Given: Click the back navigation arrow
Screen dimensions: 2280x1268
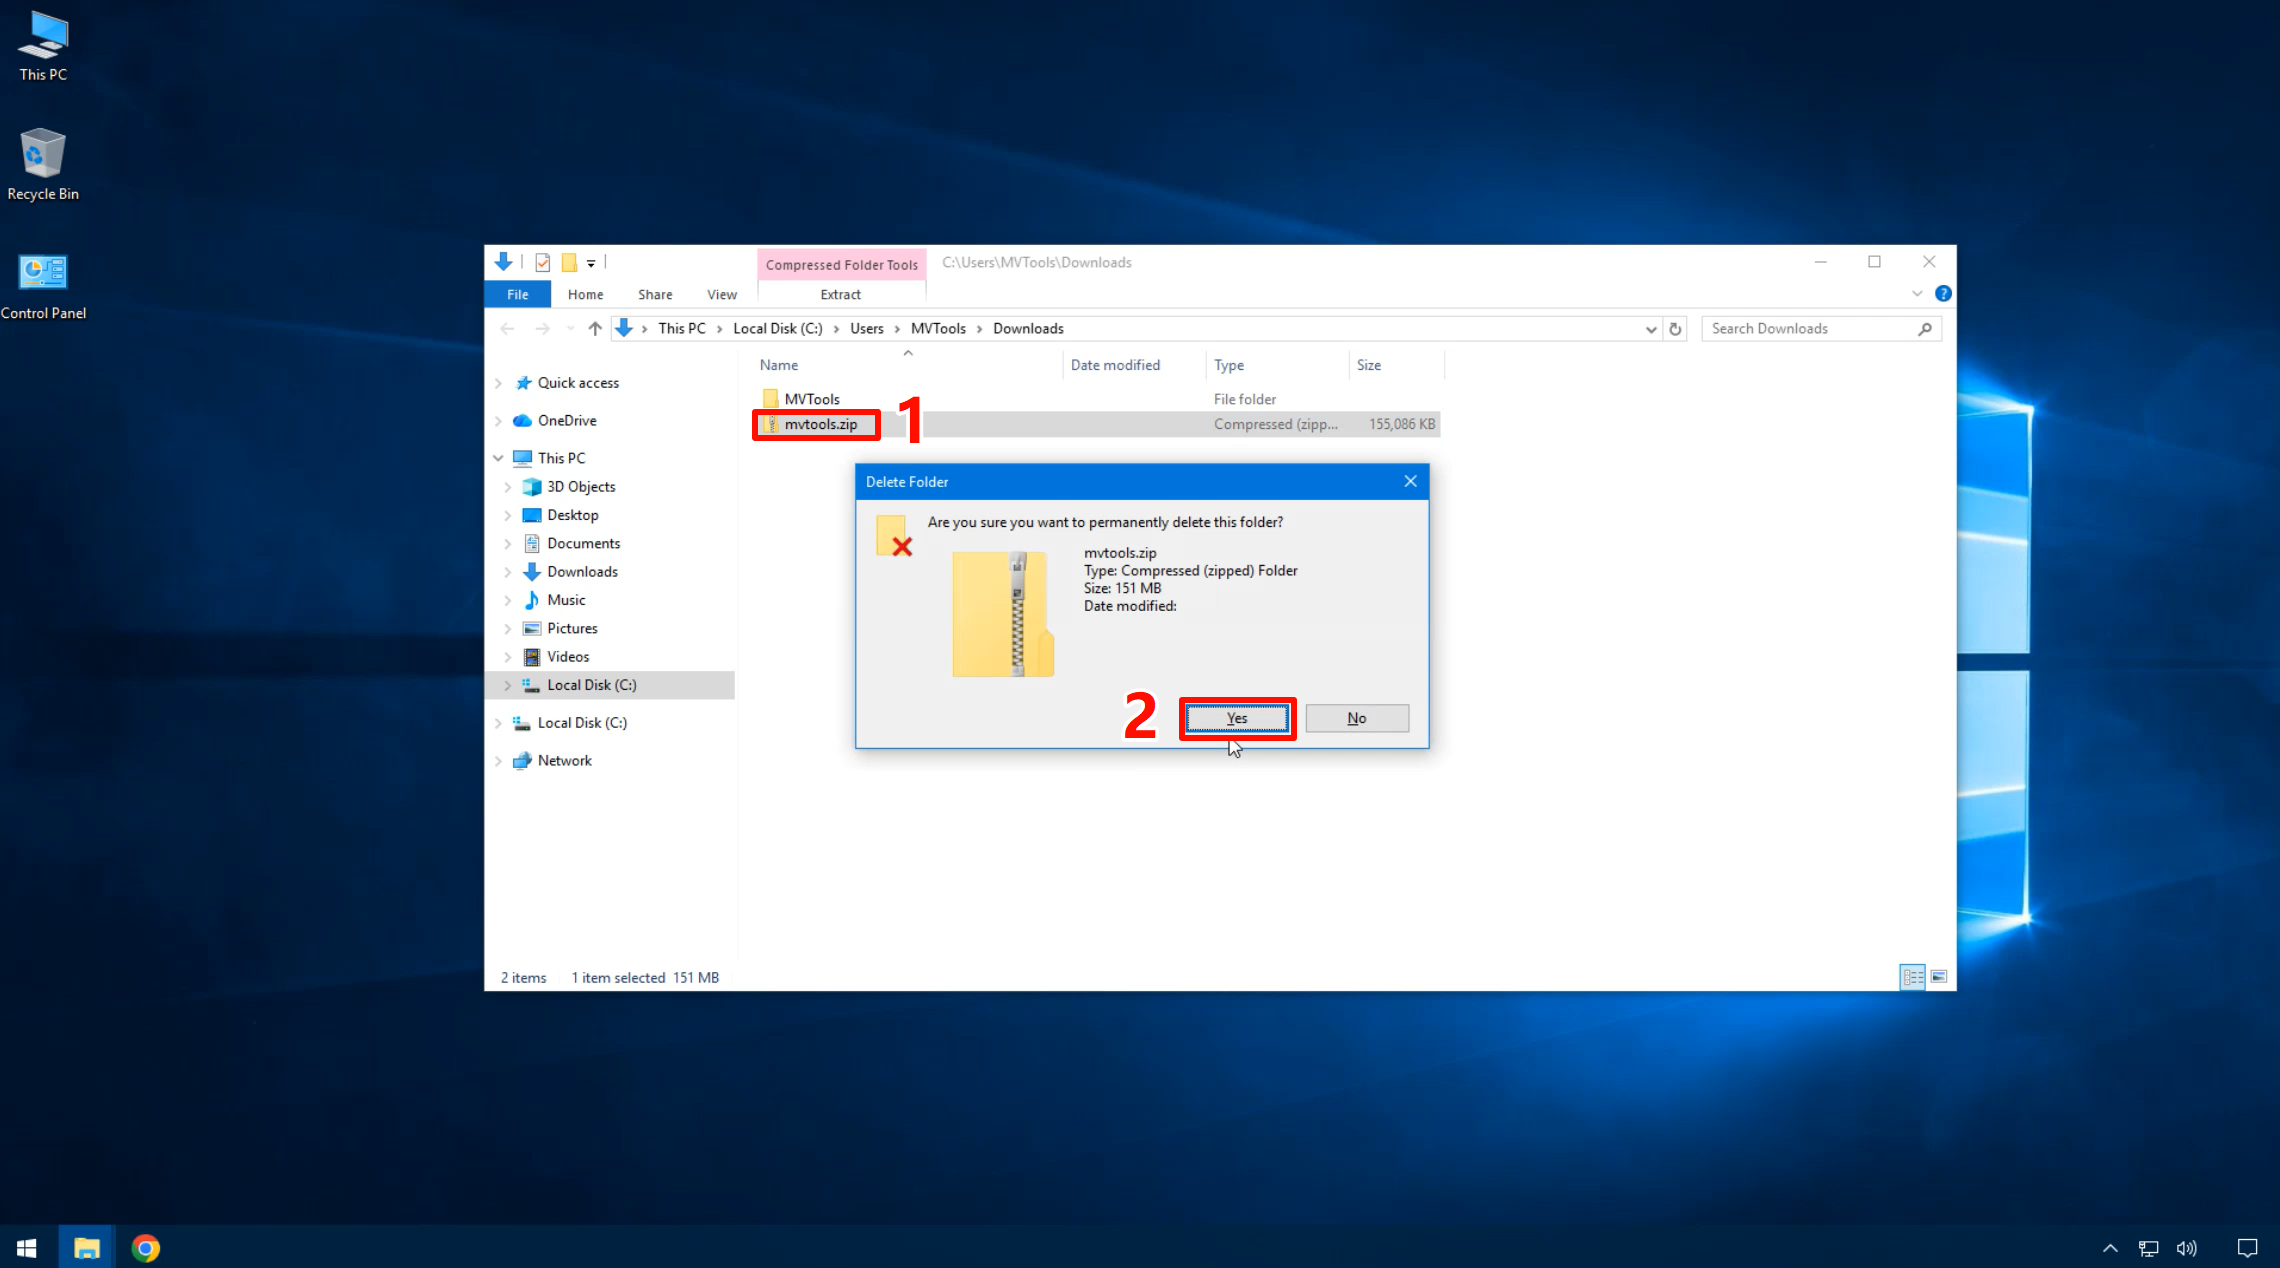Looking at the screenshot, I should point(507,328).
